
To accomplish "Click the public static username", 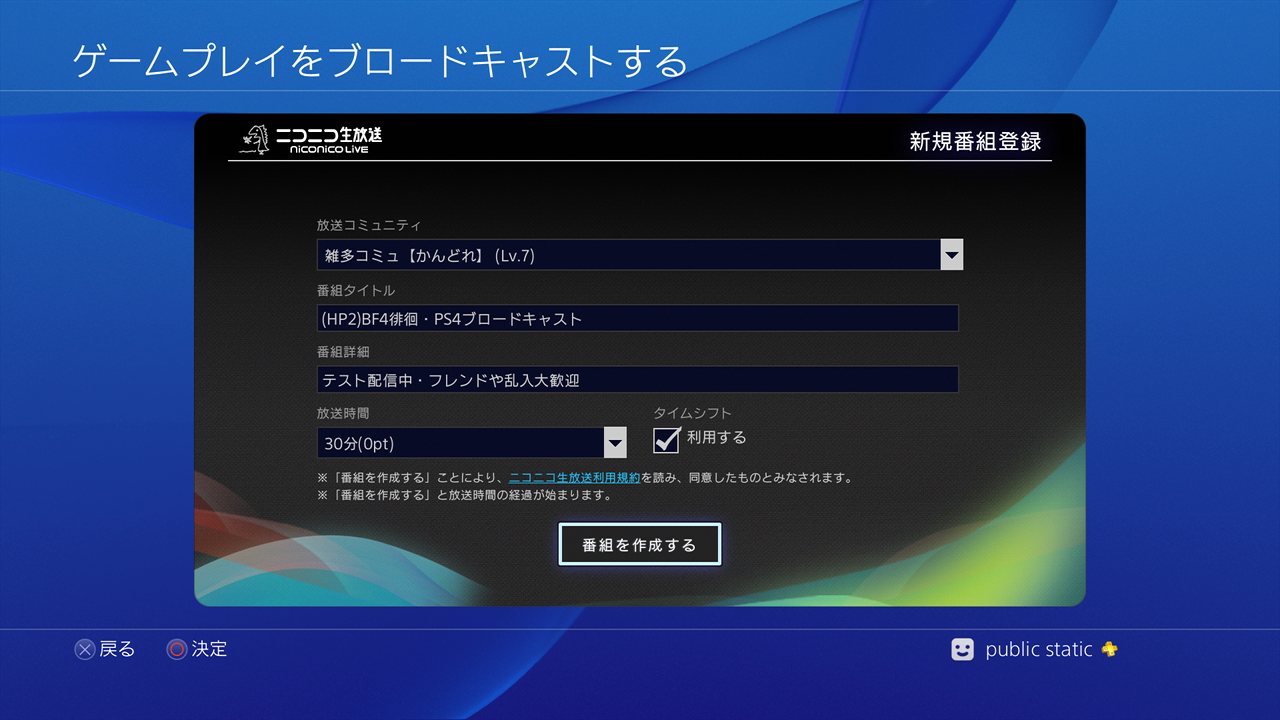I will [x=1039, y=650].
